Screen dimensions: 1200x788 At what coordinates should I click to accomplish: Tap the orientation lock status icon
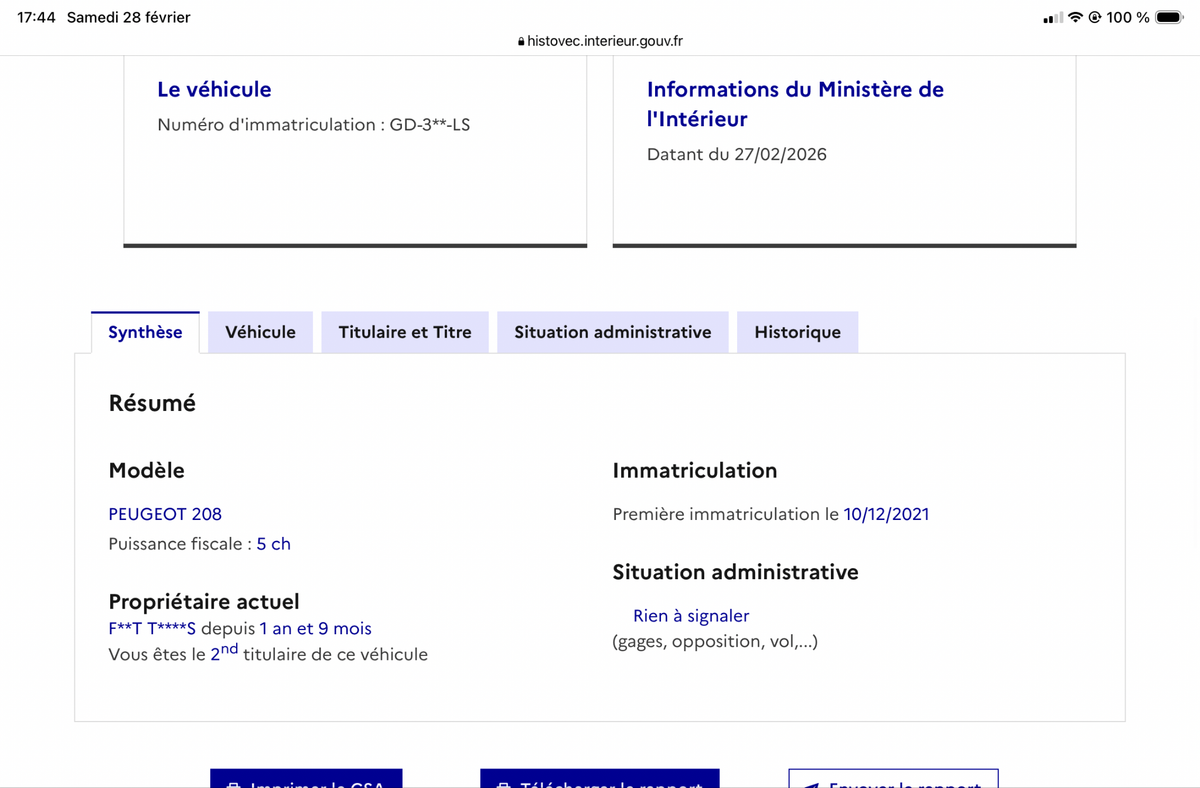[1095, 17]
